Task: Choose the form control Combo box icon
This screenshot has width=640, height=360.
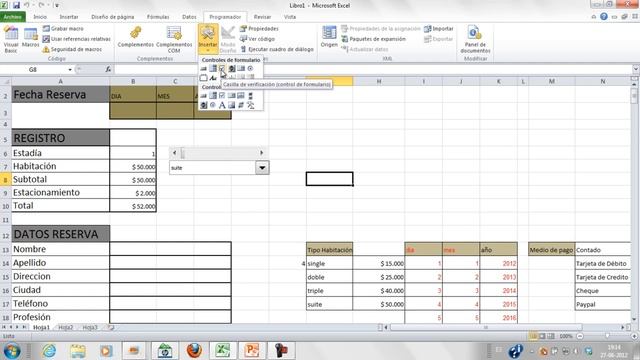Action: (x=213, y=69)
